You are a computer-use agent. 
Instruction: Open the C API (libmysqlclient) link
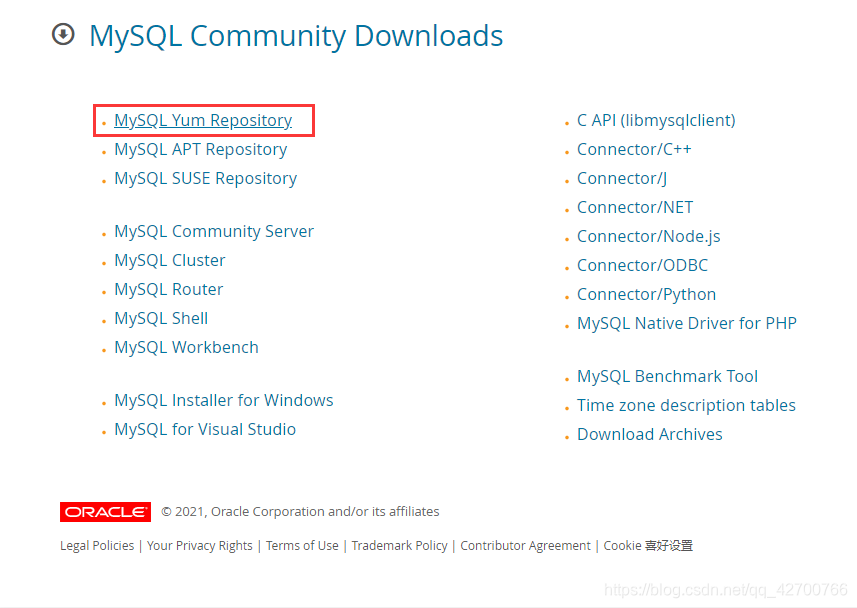click(656, 120)
